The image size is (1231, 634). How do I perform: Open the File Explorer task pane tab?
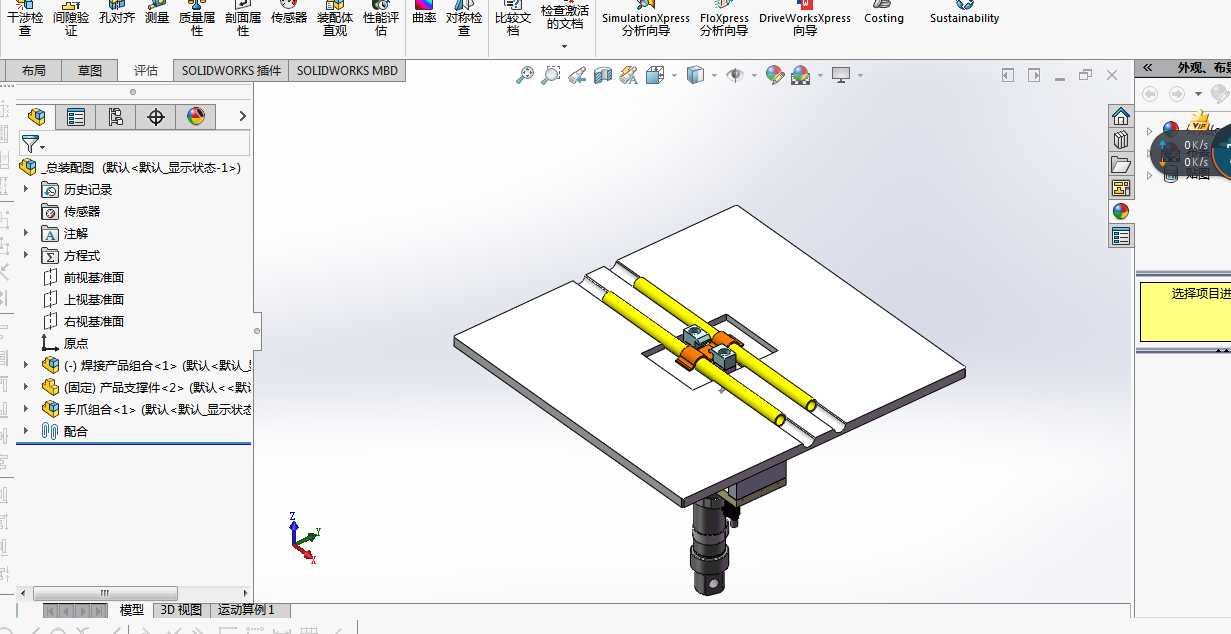point(1121,164)
